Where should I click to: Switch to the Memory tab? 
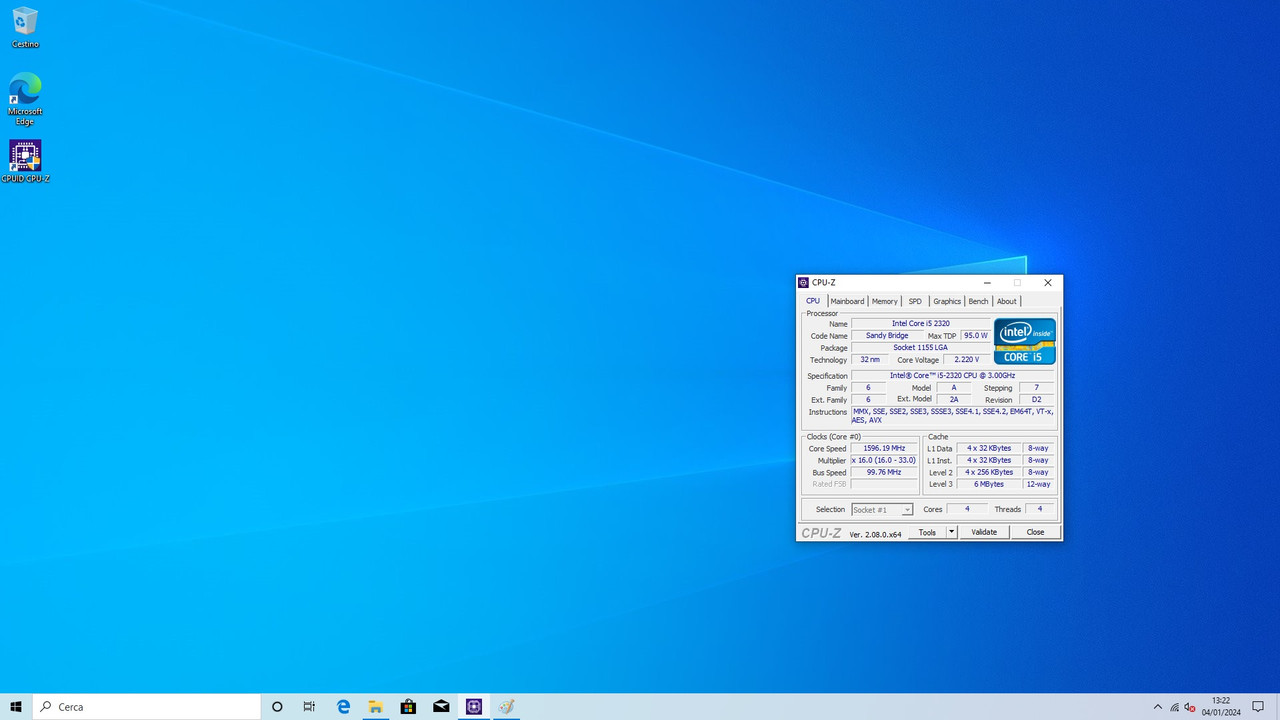point(884,301)
